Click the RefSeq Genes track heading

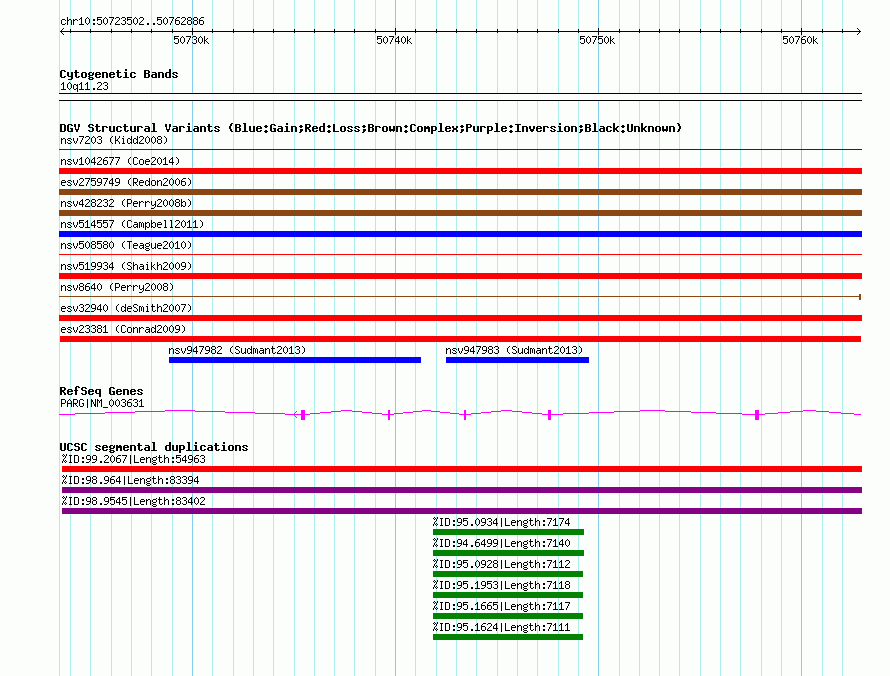point(101,391)
